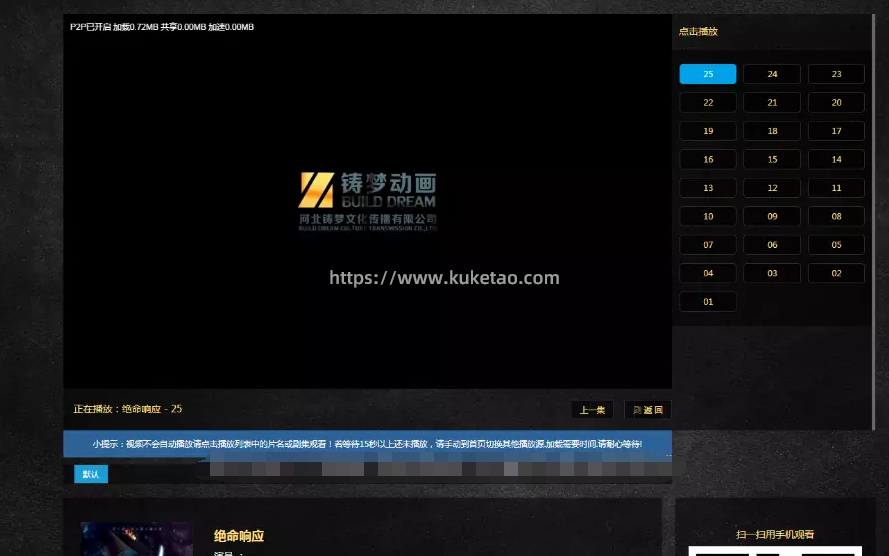Screen dimensions: 889x556
Task: Open episode 23
Action: (836, 74)
